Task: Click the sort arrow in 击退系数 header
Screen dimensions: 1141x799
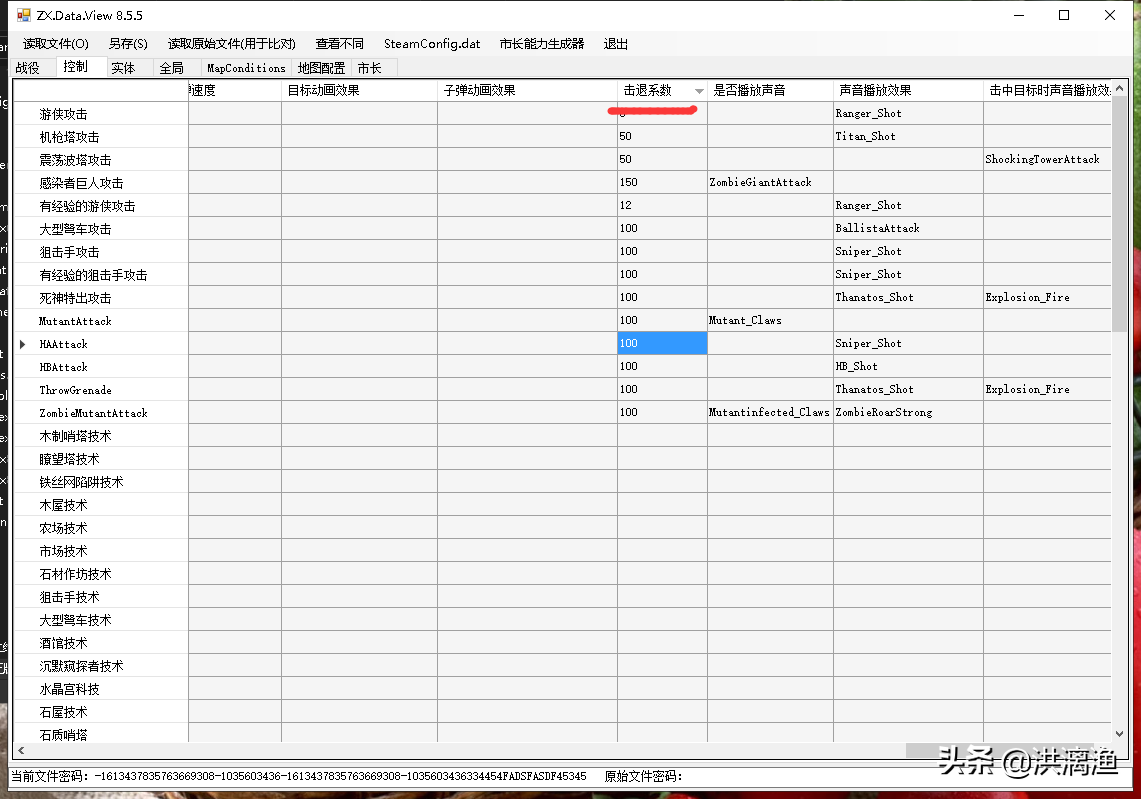Action: coord(698,91)
